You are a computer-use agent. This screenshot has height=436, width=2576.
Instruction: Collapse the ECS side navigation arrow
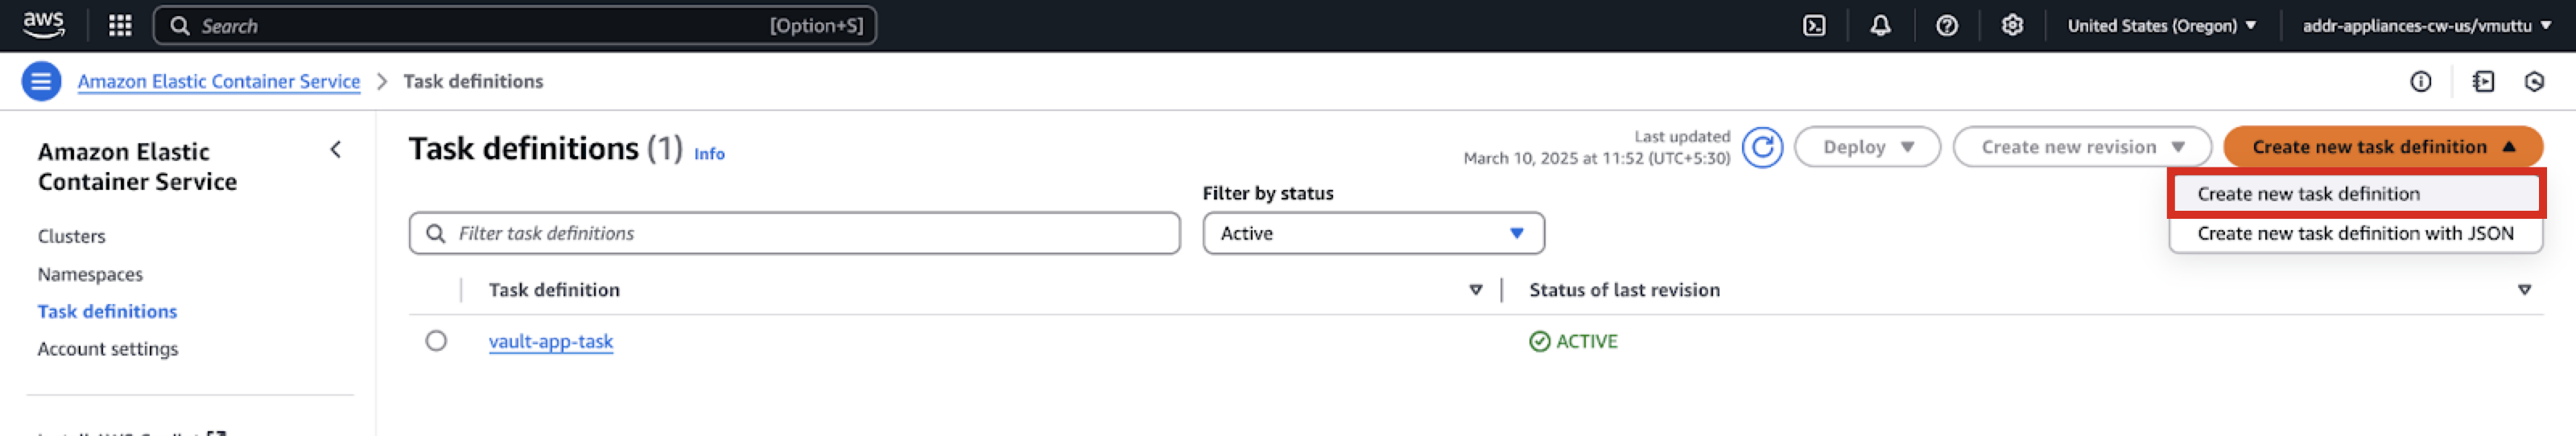336,150
